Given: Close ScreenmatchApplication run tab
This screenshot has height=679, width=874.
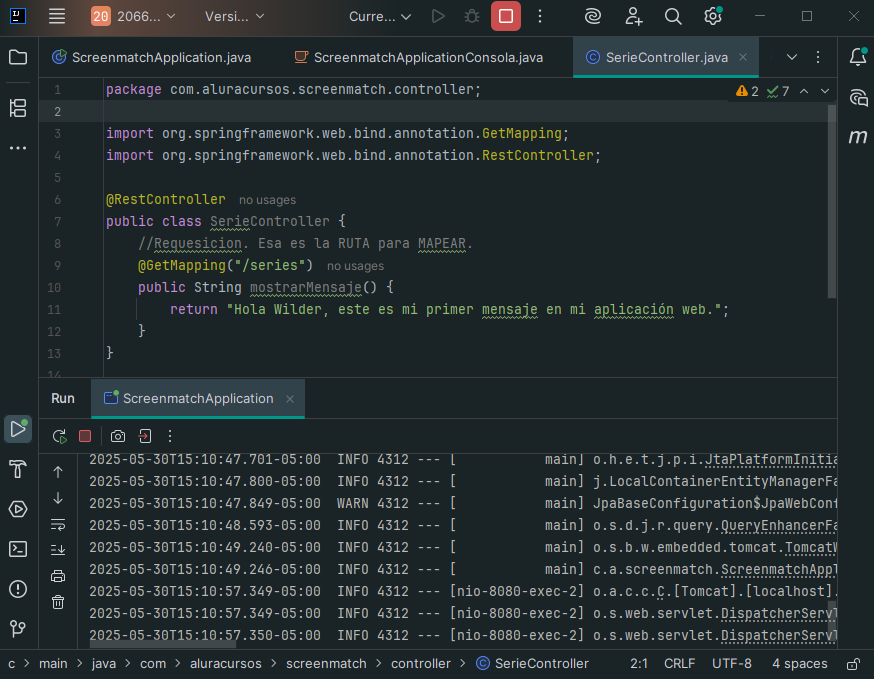Looking at the screenshot, I should pos(290,399).
